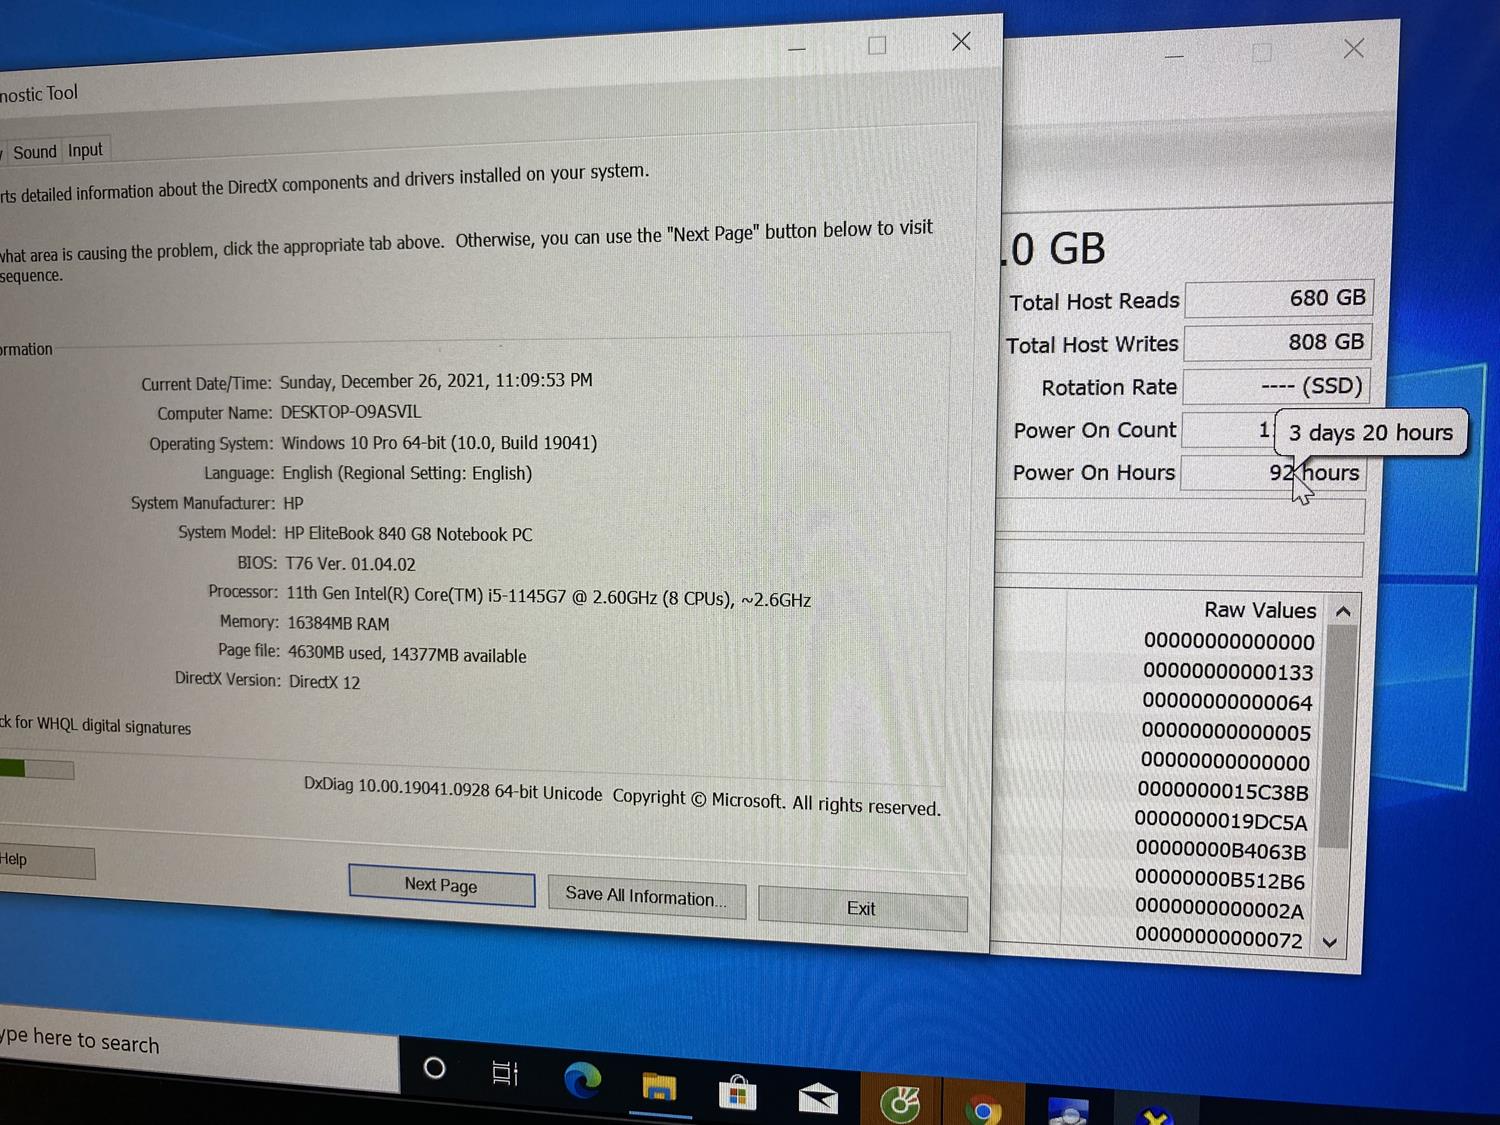This screenshot has width=1500, height=1125.
Task: Switch to the Sound tab
Action: click(x=35, y=152)
